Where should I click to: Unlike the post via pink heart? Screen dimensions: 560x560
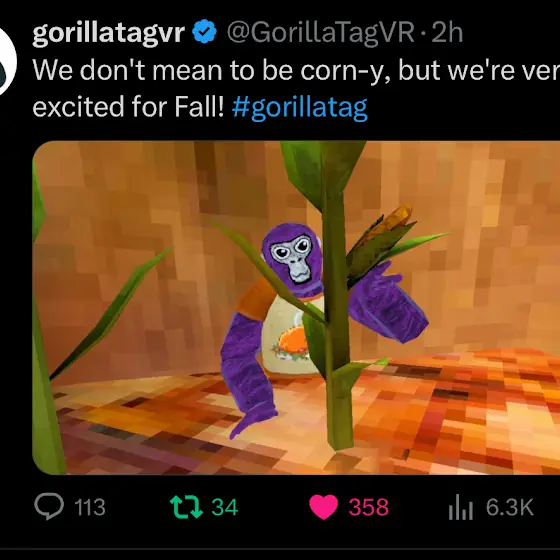click(323, 507)
